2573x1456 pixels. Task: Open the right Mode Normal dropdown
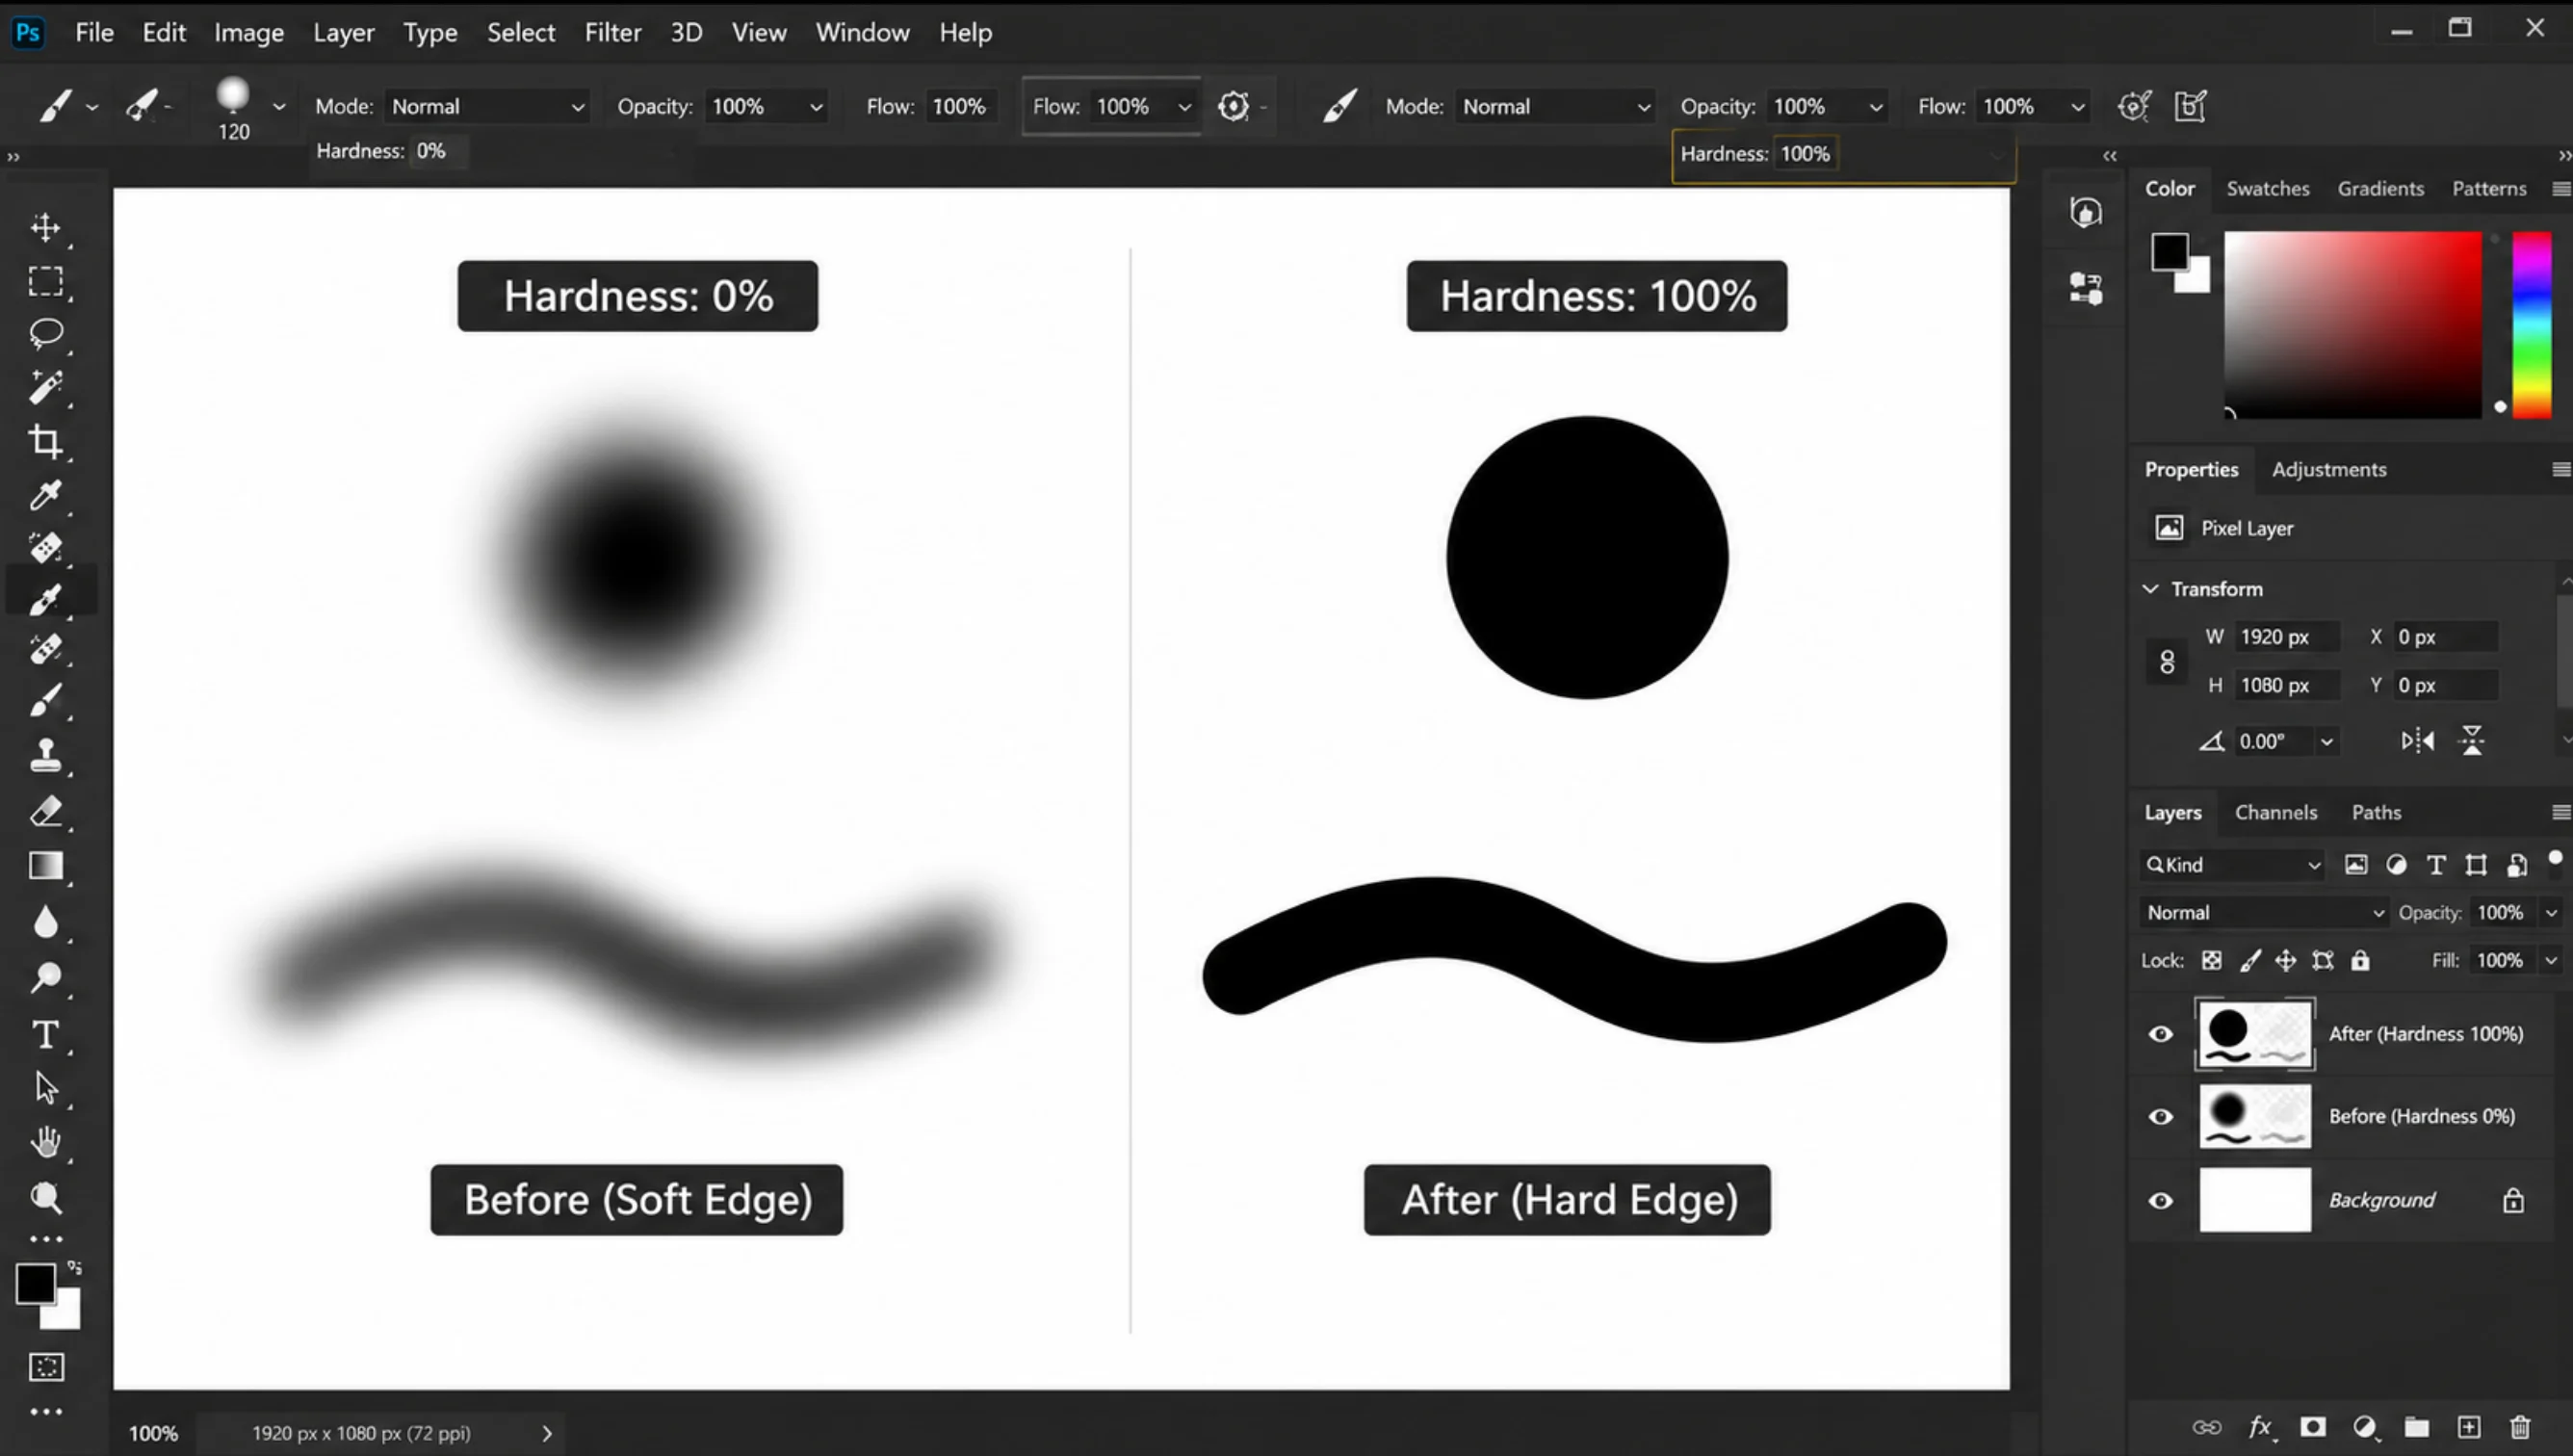1555,107
